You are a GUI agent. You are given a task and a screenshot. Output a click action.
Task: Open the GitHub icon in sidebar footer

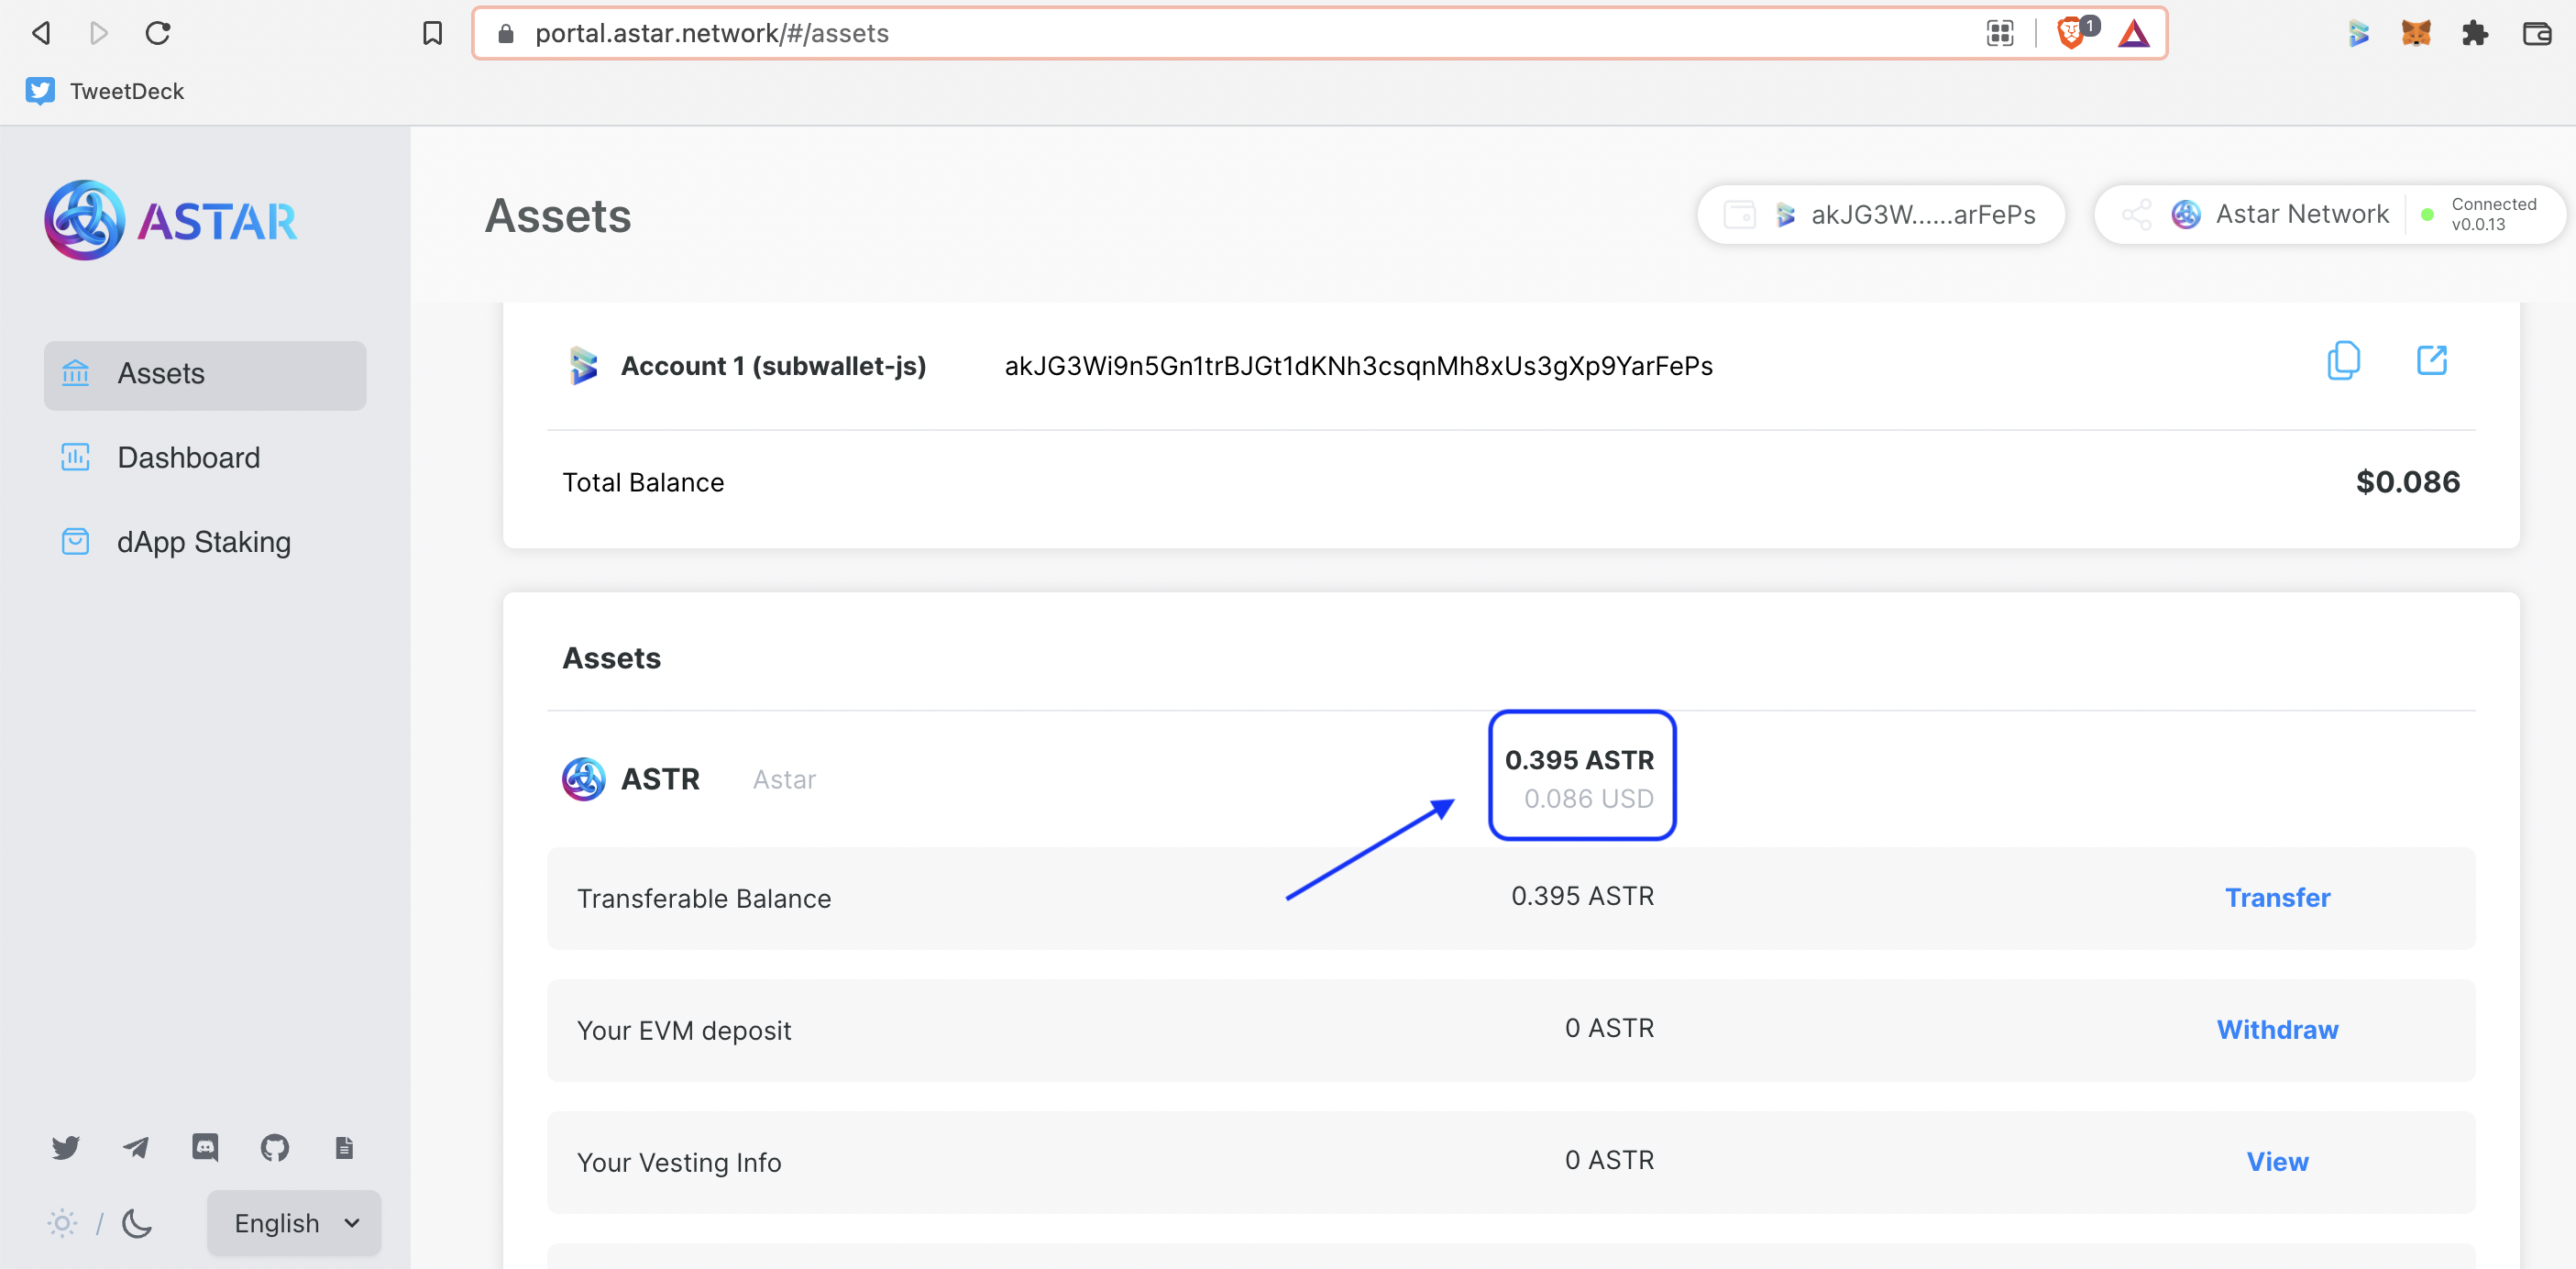(275, 1147)
